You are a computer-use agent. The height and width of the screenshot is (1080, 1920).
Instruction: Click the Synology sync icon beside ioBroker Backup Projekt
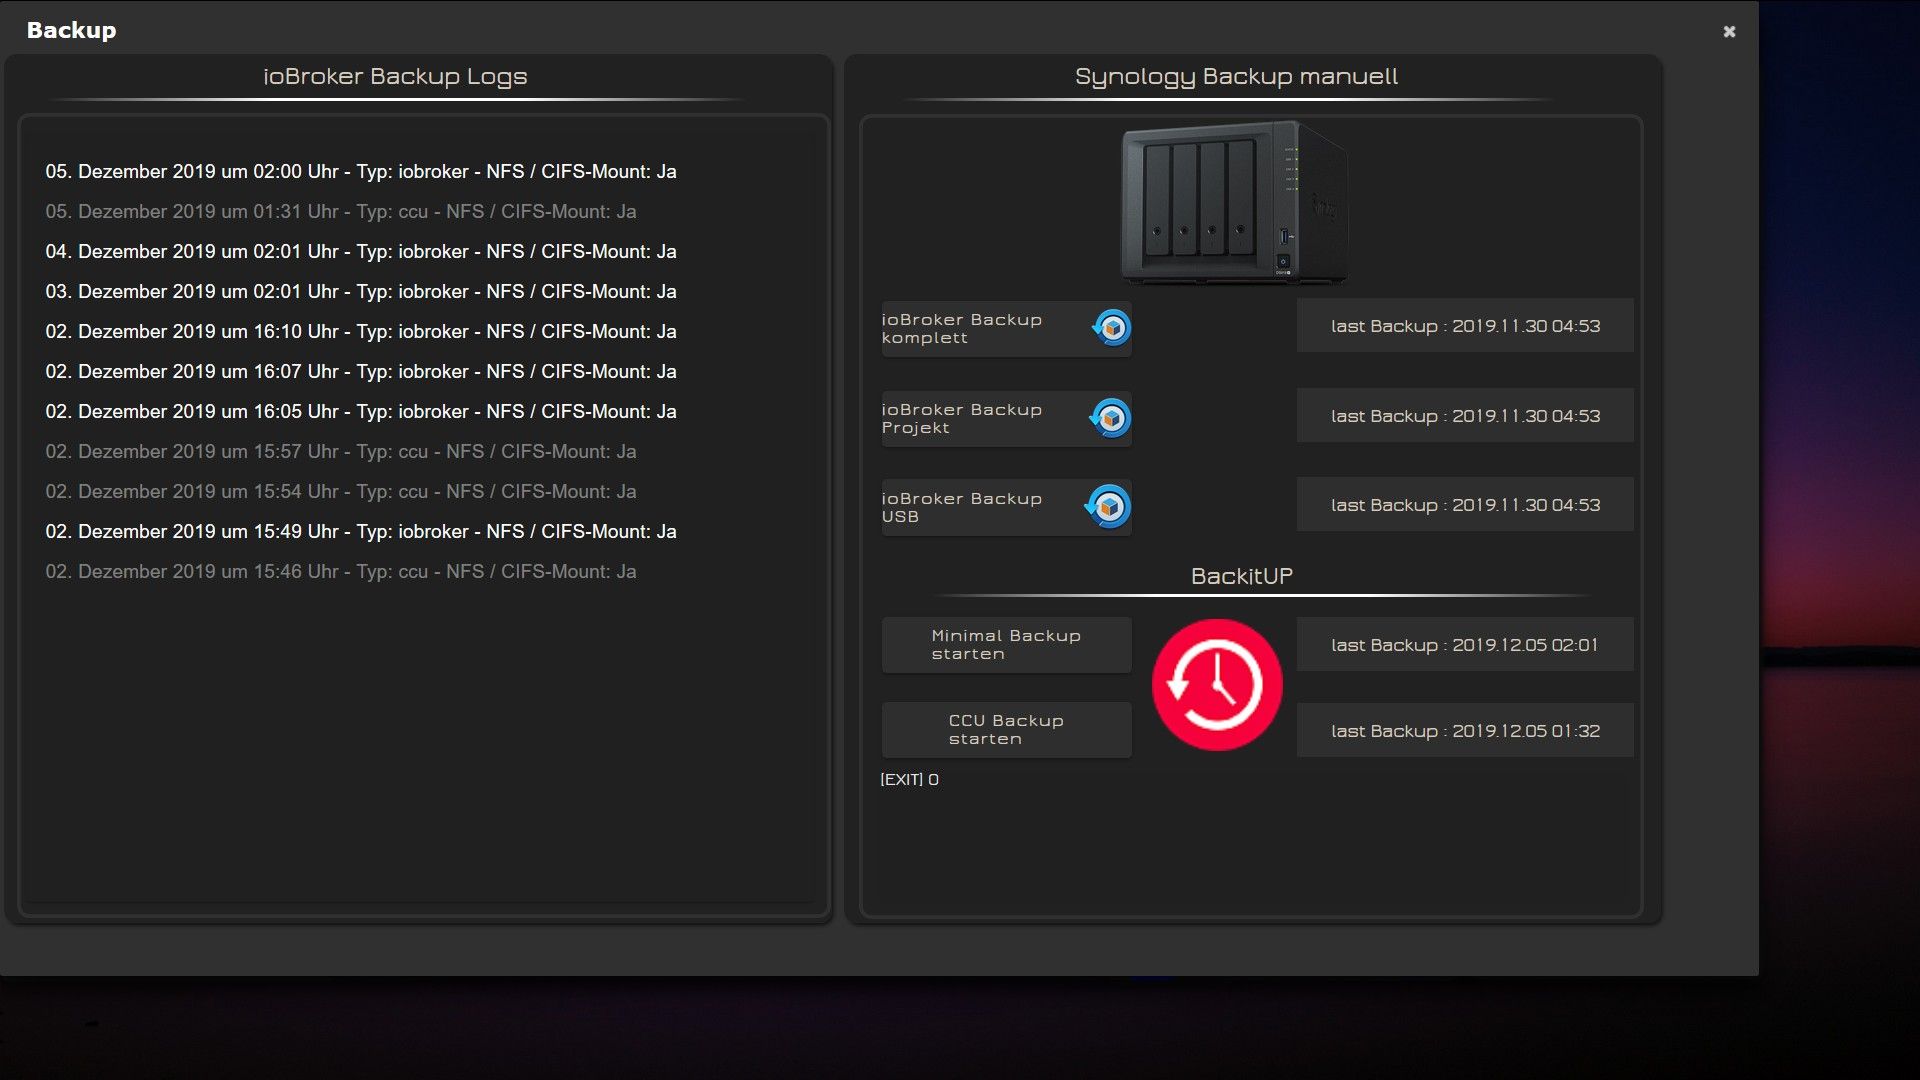pyautogui.click(x=1110, y=418)
